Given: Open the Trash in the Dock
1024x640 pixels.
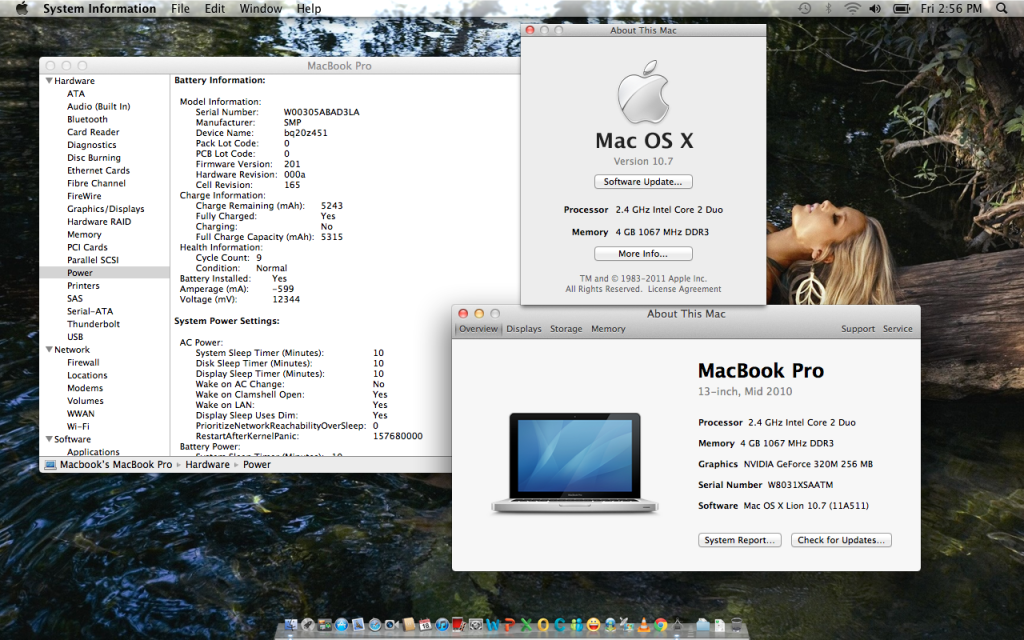Looking at the screenshot, I should [737, 625].
